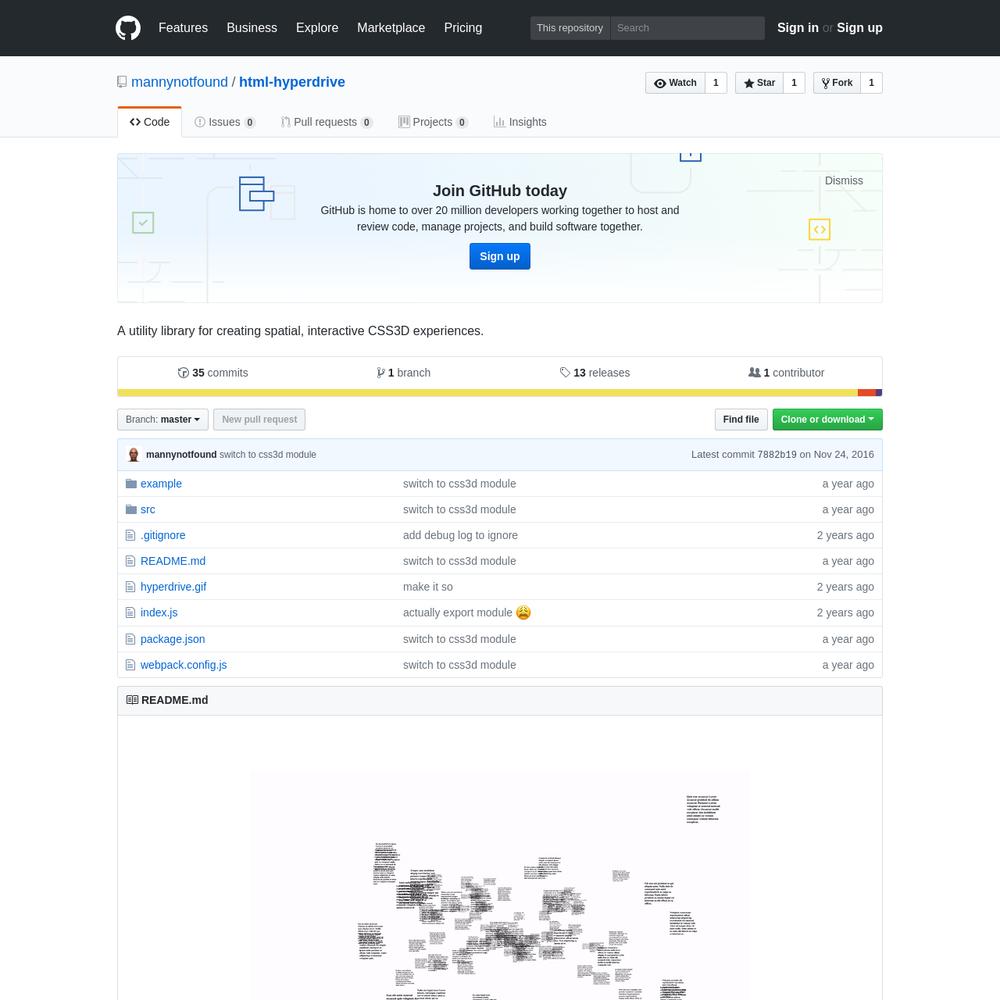Dismiss the Join GitHub banner

tap(844, 180)
